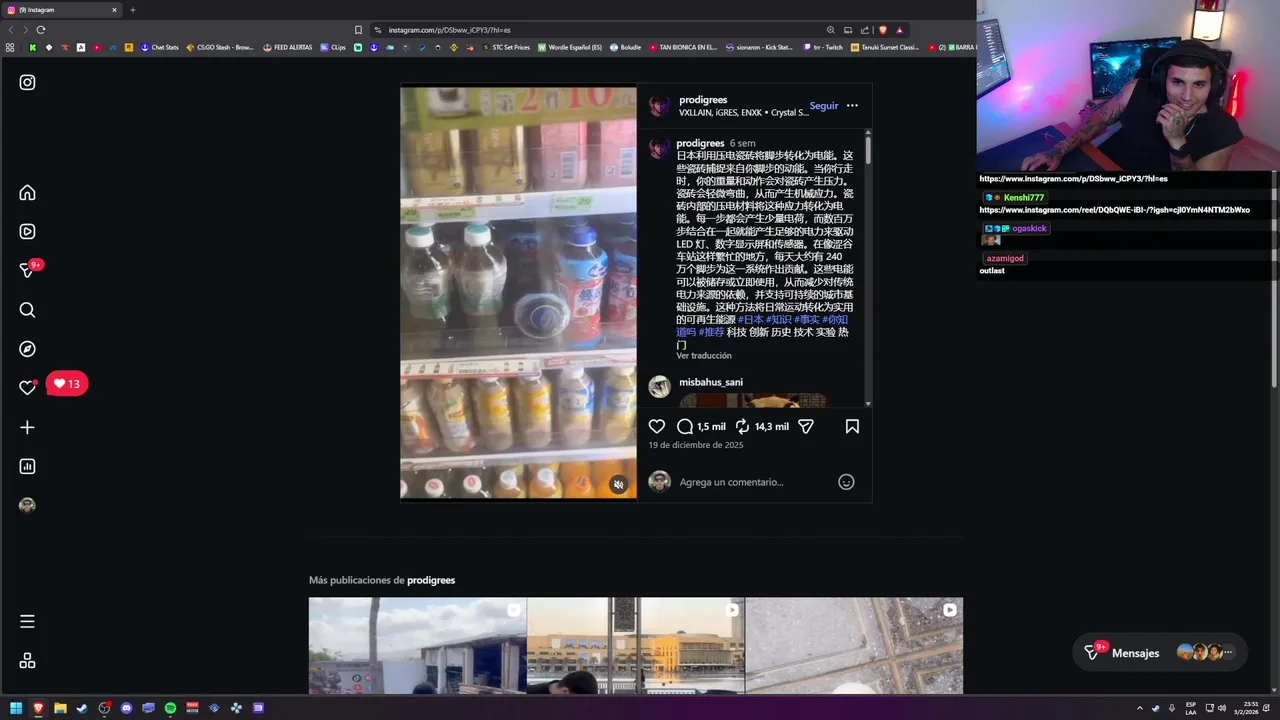Show hidden system tray icons
The height and width of the screenshot is (720, 1280).
[x=1139, y=708]
